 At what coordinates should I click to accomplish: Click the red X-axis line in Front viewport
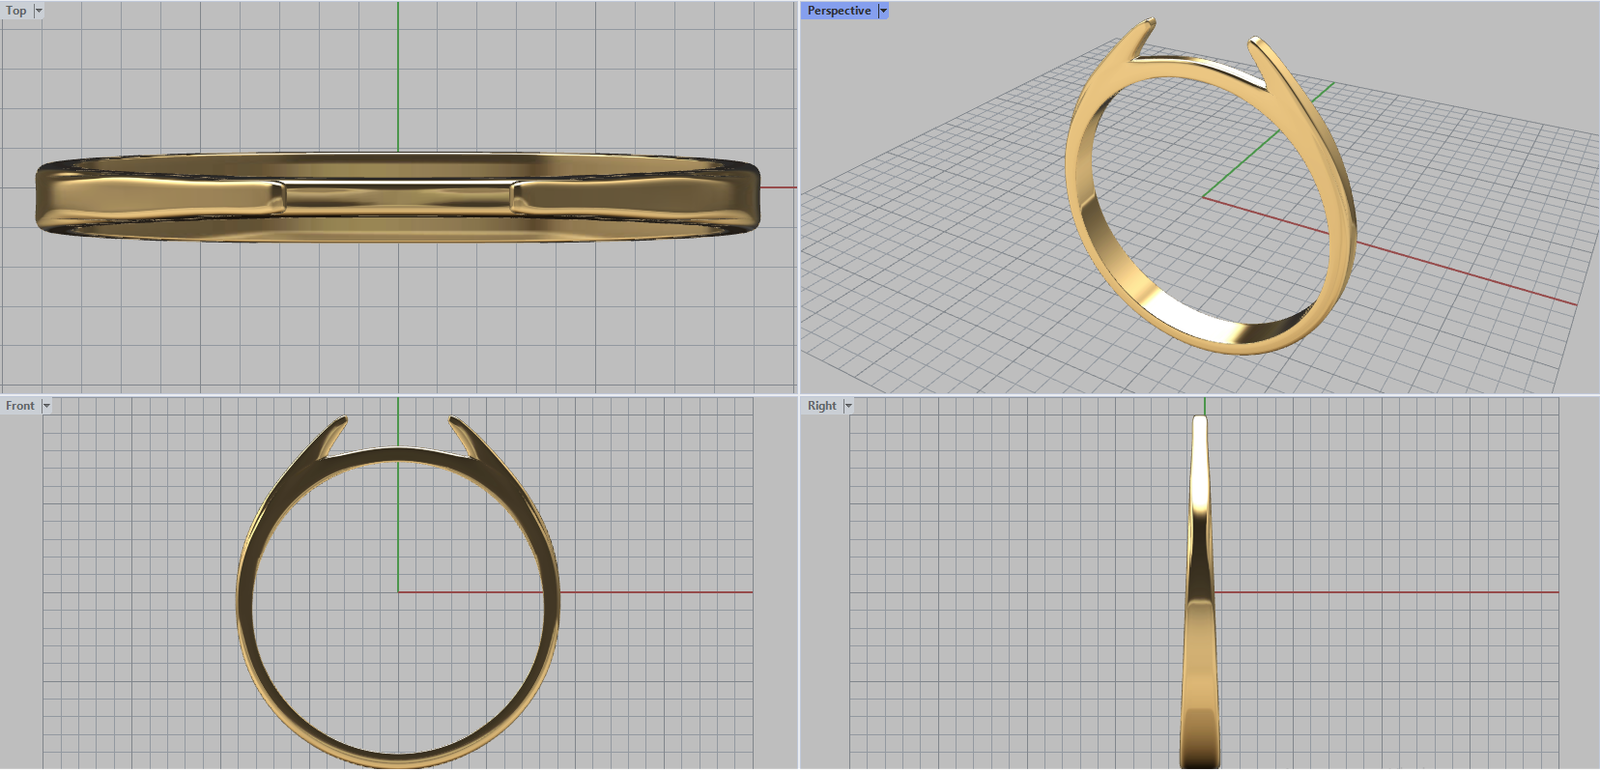(650, 592)
